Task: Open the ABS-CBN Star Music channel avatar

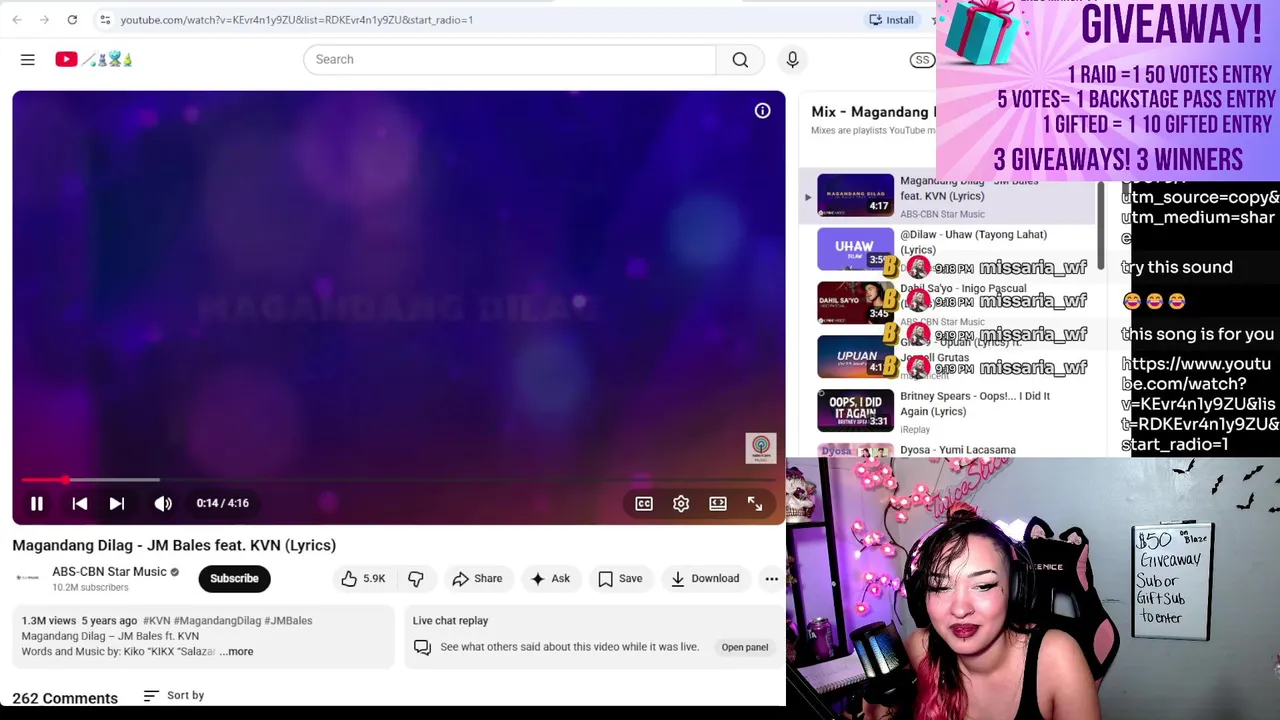Action: point(28,579)
